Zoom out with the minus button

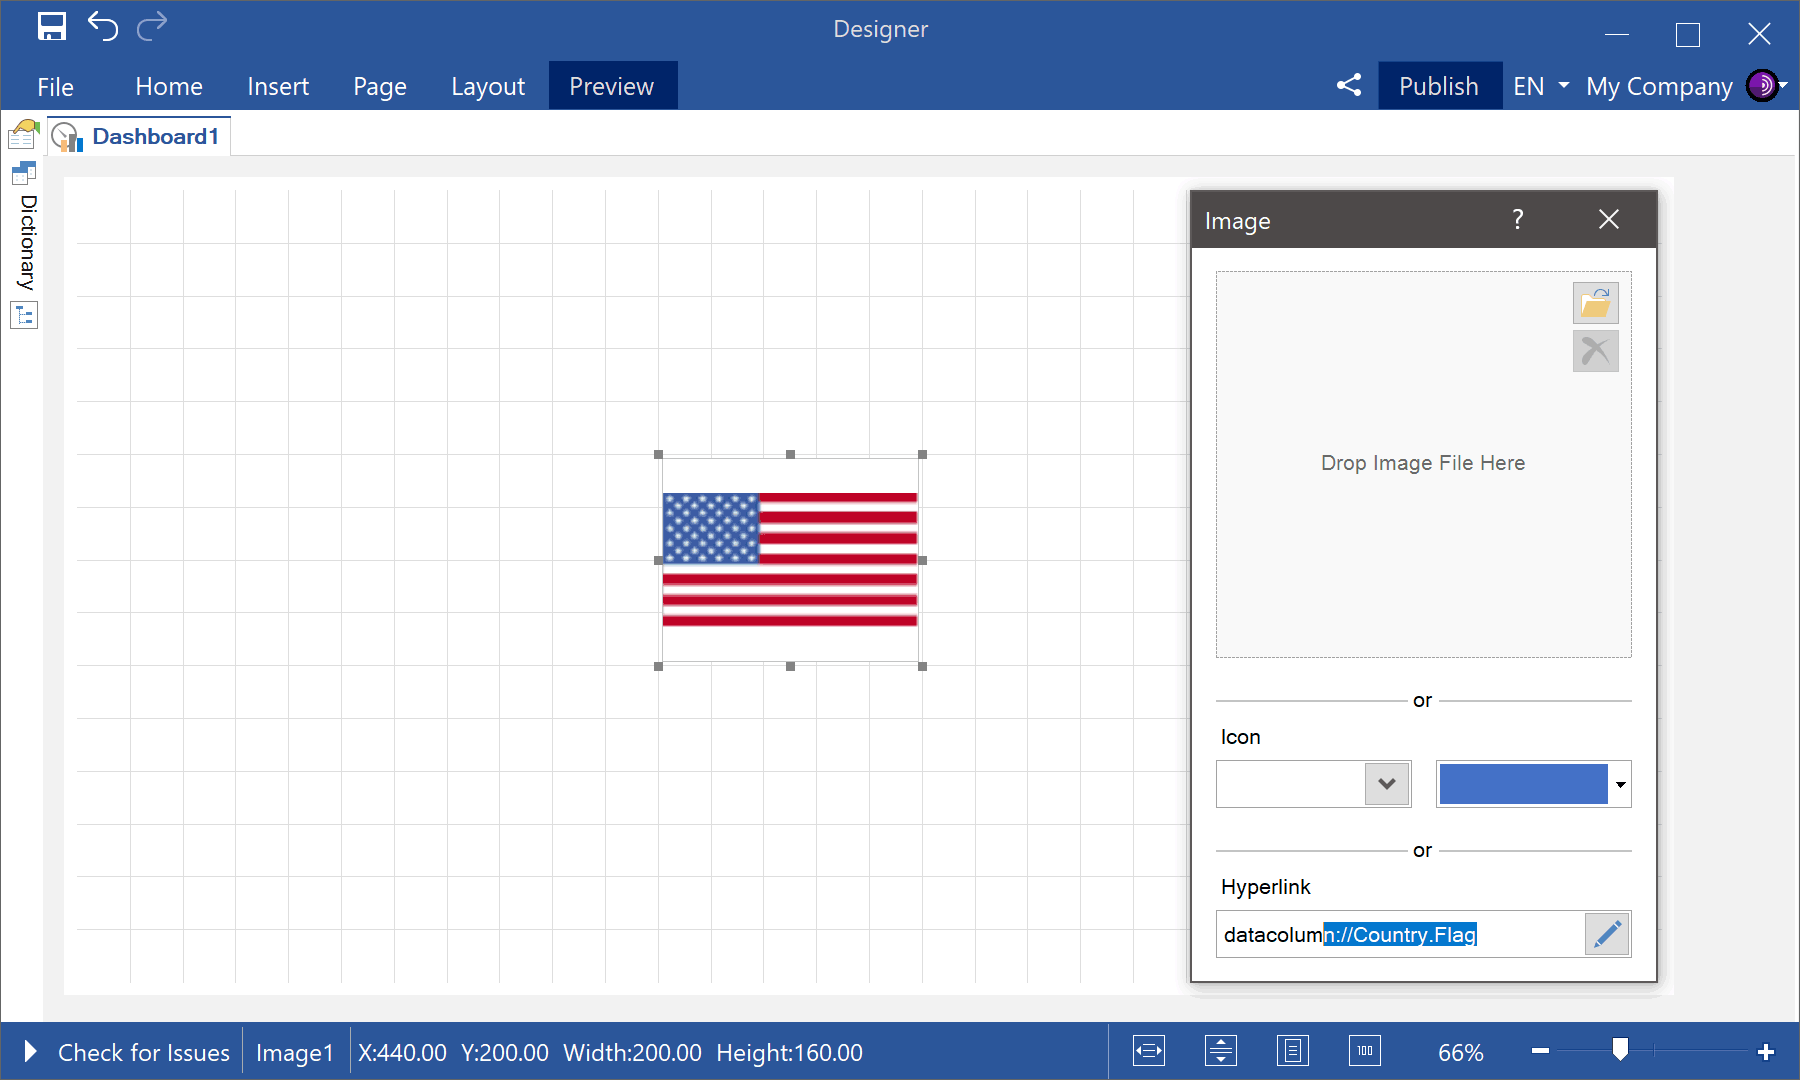1540,1051
